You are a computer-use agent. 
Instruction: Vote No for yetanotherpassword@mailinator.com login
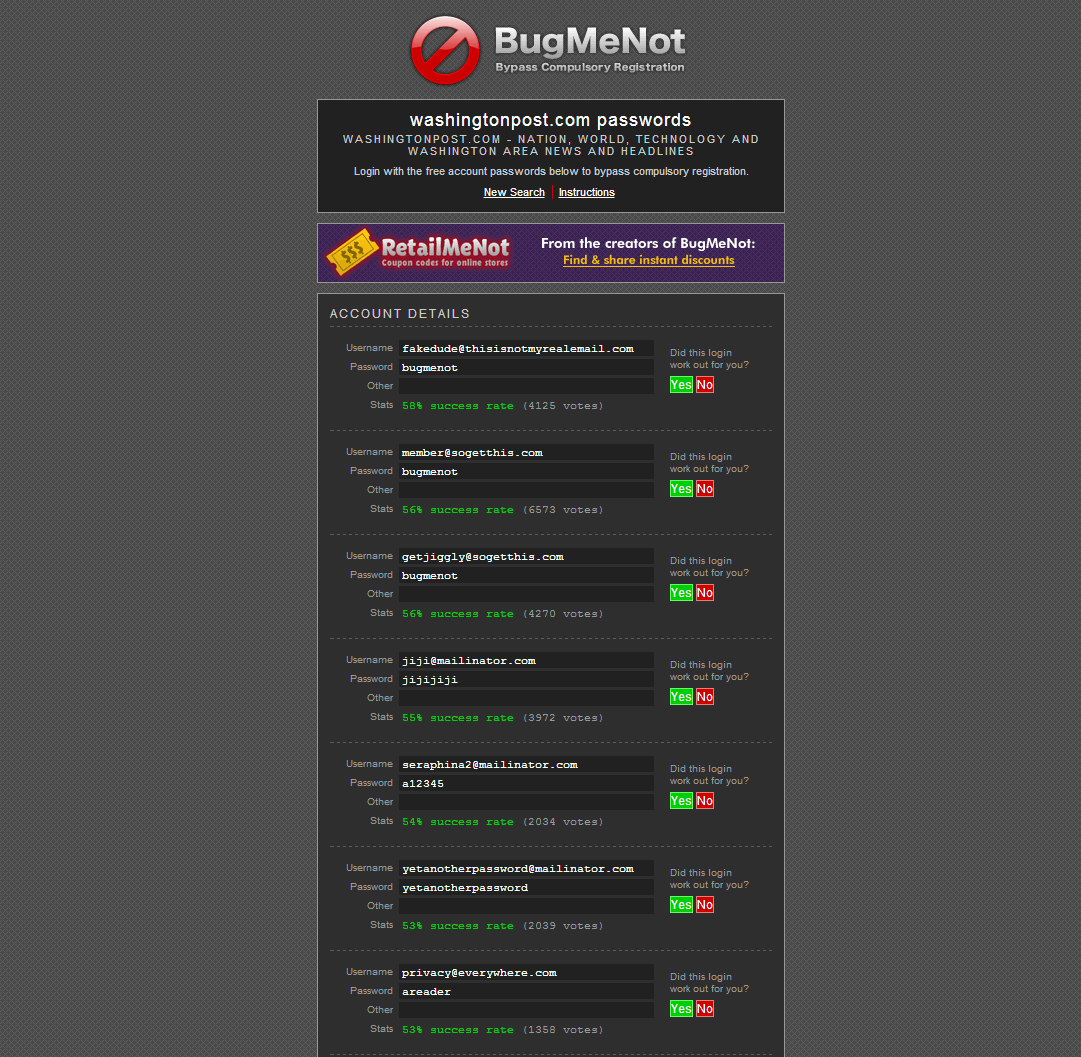(705, 905)
